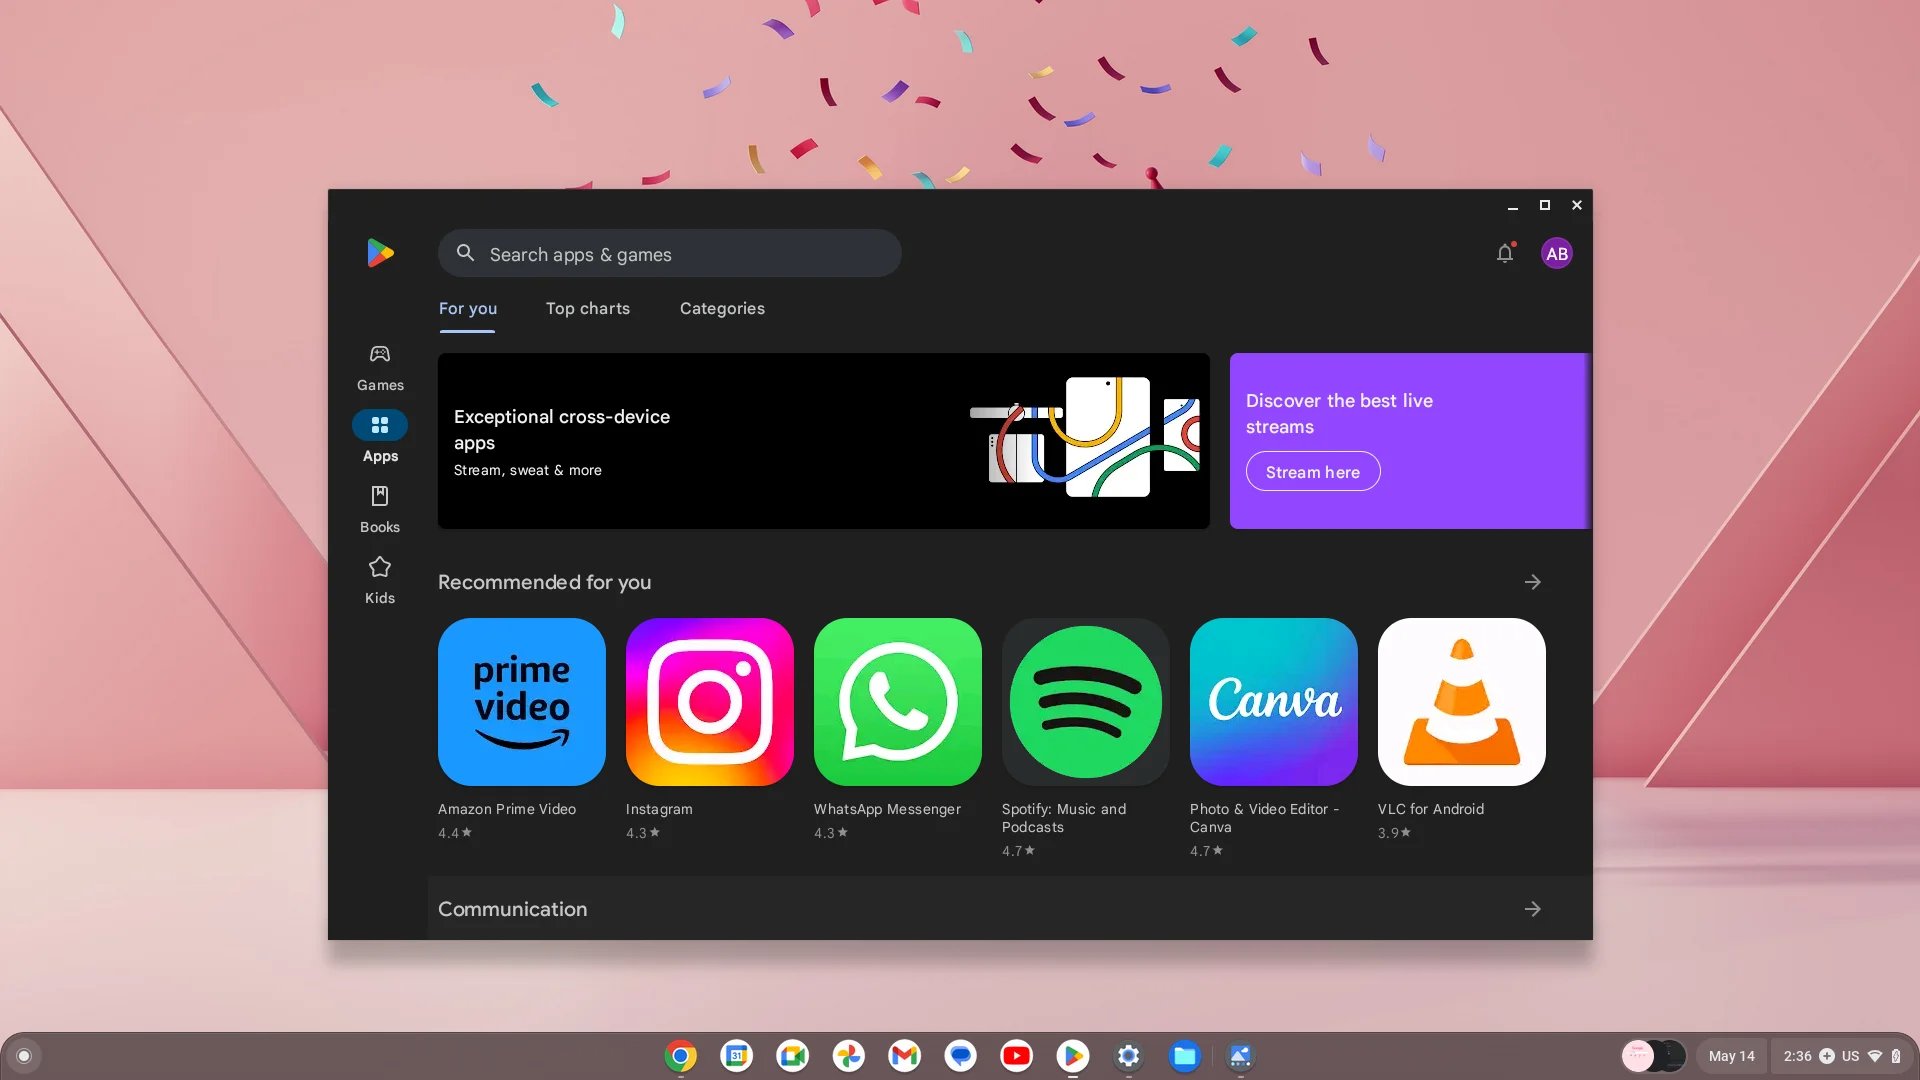Launch Messages from the shelf
Screen dimensions: 1920x1080
pyautogui.click(x=961, y=1056)
